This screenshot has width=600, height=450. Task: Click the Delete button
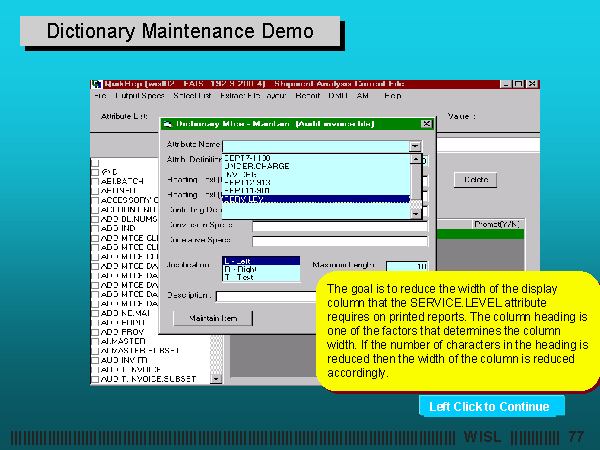coord(475,180)
